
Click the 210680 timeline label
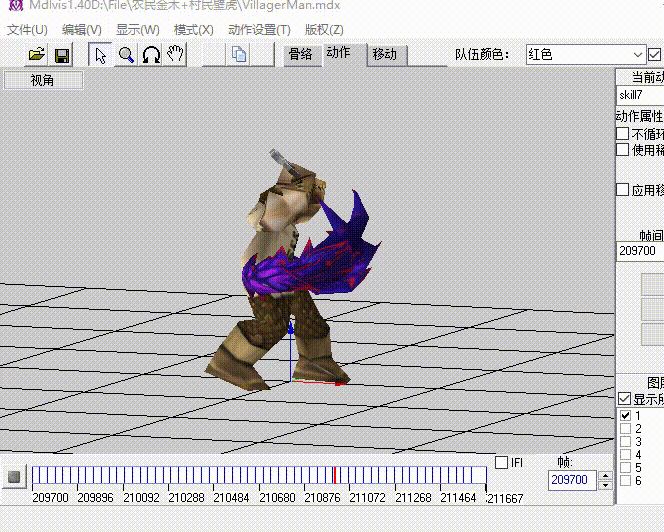pyautogui.click(x=277, y=498)
